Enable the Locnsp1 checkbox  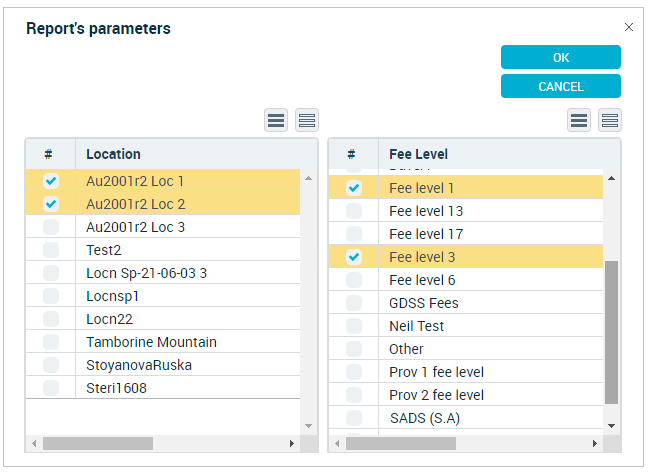tap(51, 296)
